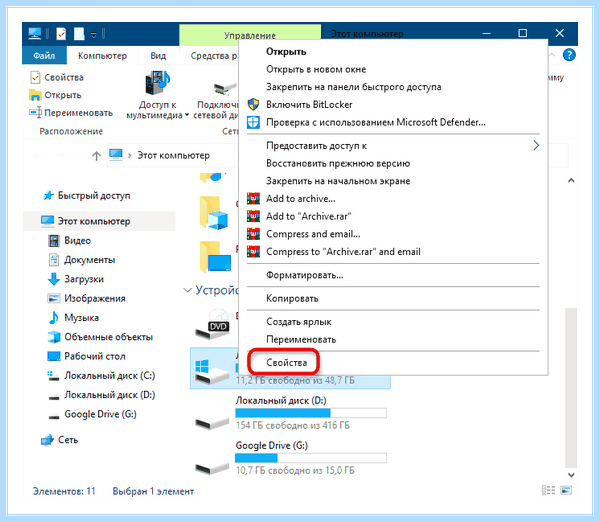
Task: Open quick access toolbar customize dropdown
Action: (x=94, y=35)
